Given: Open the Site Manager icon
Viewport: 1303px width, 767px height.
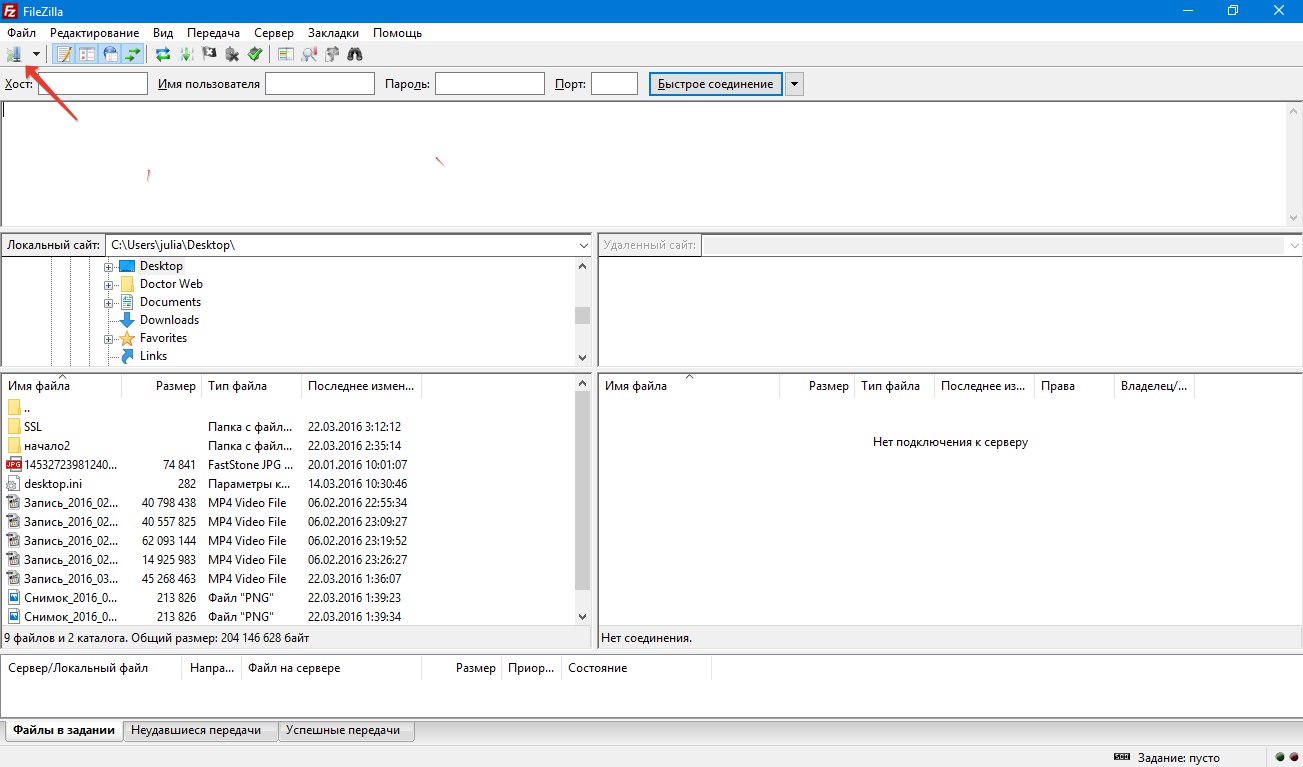Looking at the screenshot, I should [14, 54].
